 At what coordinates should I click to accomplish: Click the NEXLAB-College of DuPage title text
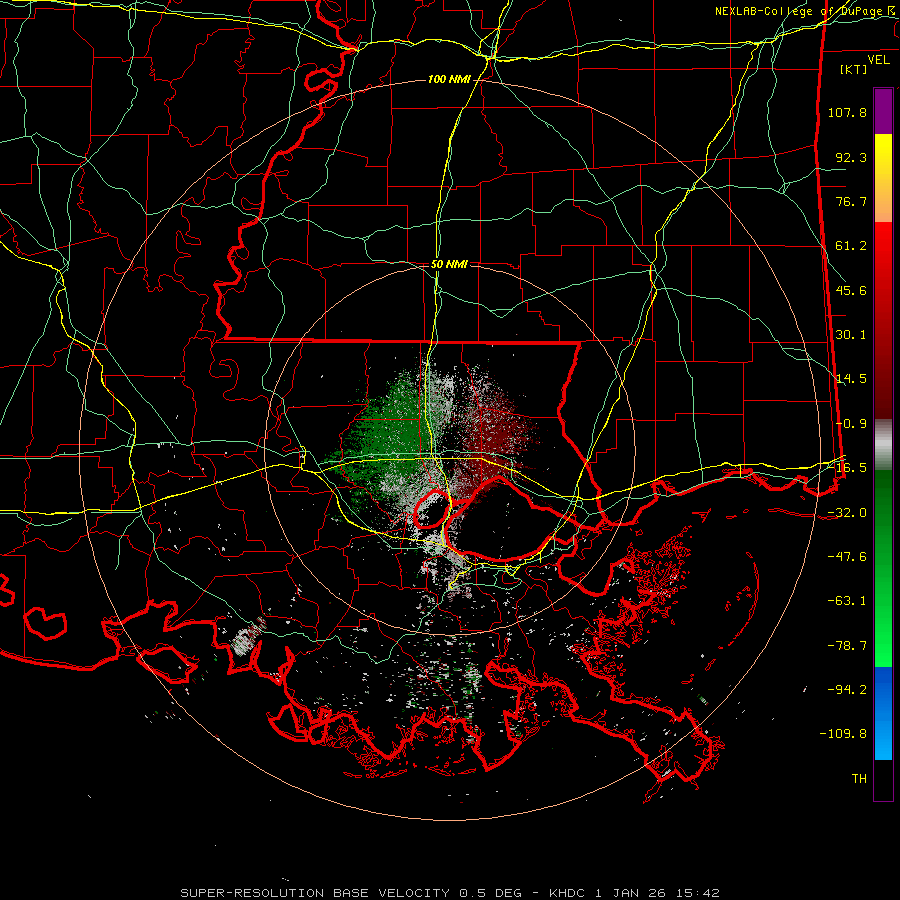click(x=801, y=11)
